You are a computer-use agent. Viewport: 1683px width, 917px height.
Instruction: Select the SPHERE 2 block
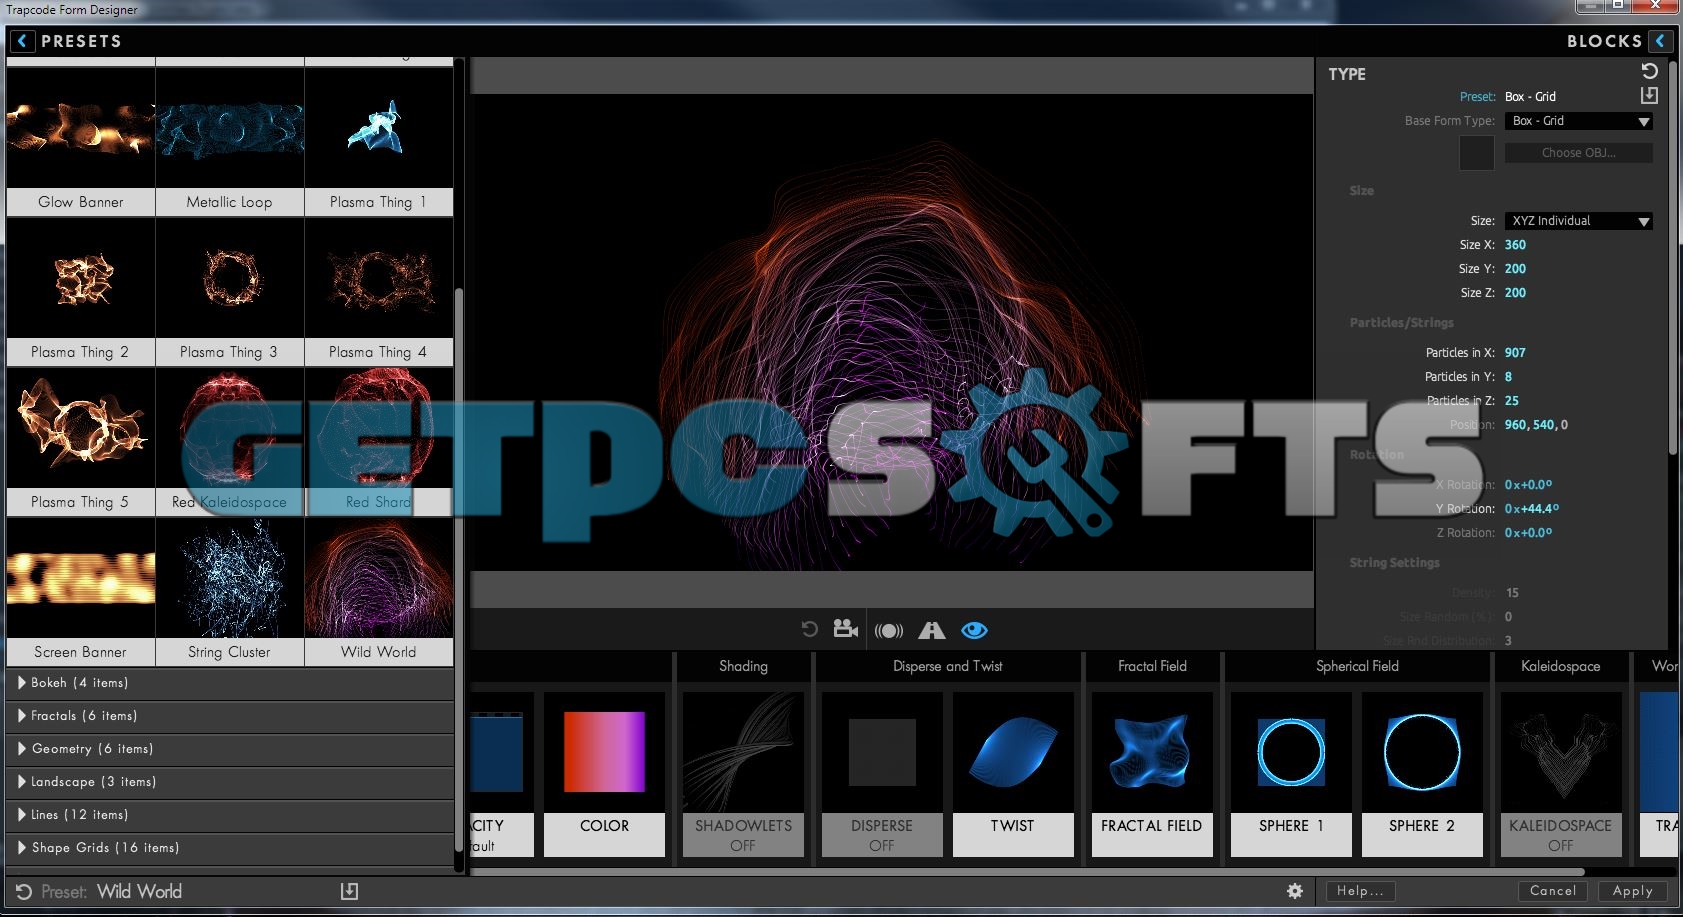[x=1422, y=774]
